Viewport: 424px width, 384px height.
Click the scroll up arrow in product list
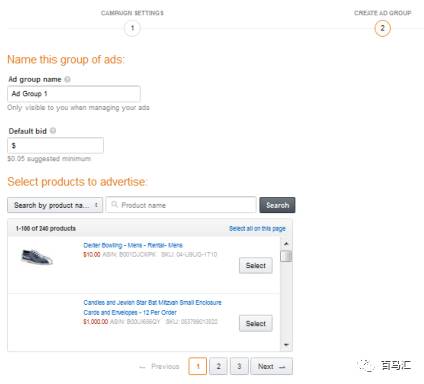(286, 244)
